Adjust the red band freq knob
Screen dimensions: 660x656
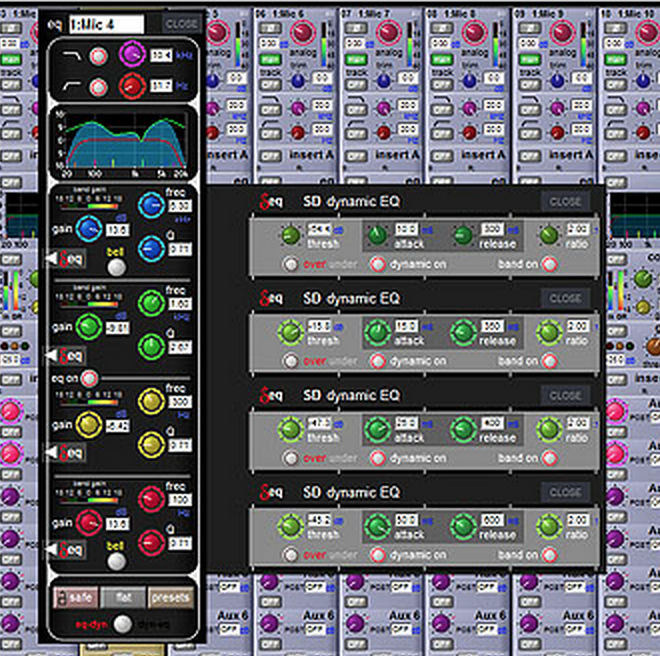(x=151, y=499)
